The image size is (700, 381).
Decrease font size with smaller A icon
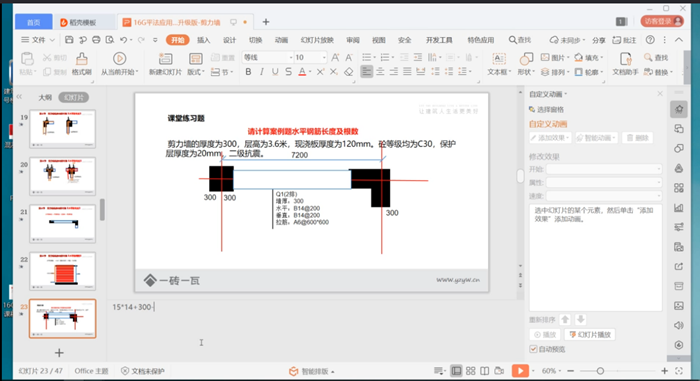pos(349,57)
